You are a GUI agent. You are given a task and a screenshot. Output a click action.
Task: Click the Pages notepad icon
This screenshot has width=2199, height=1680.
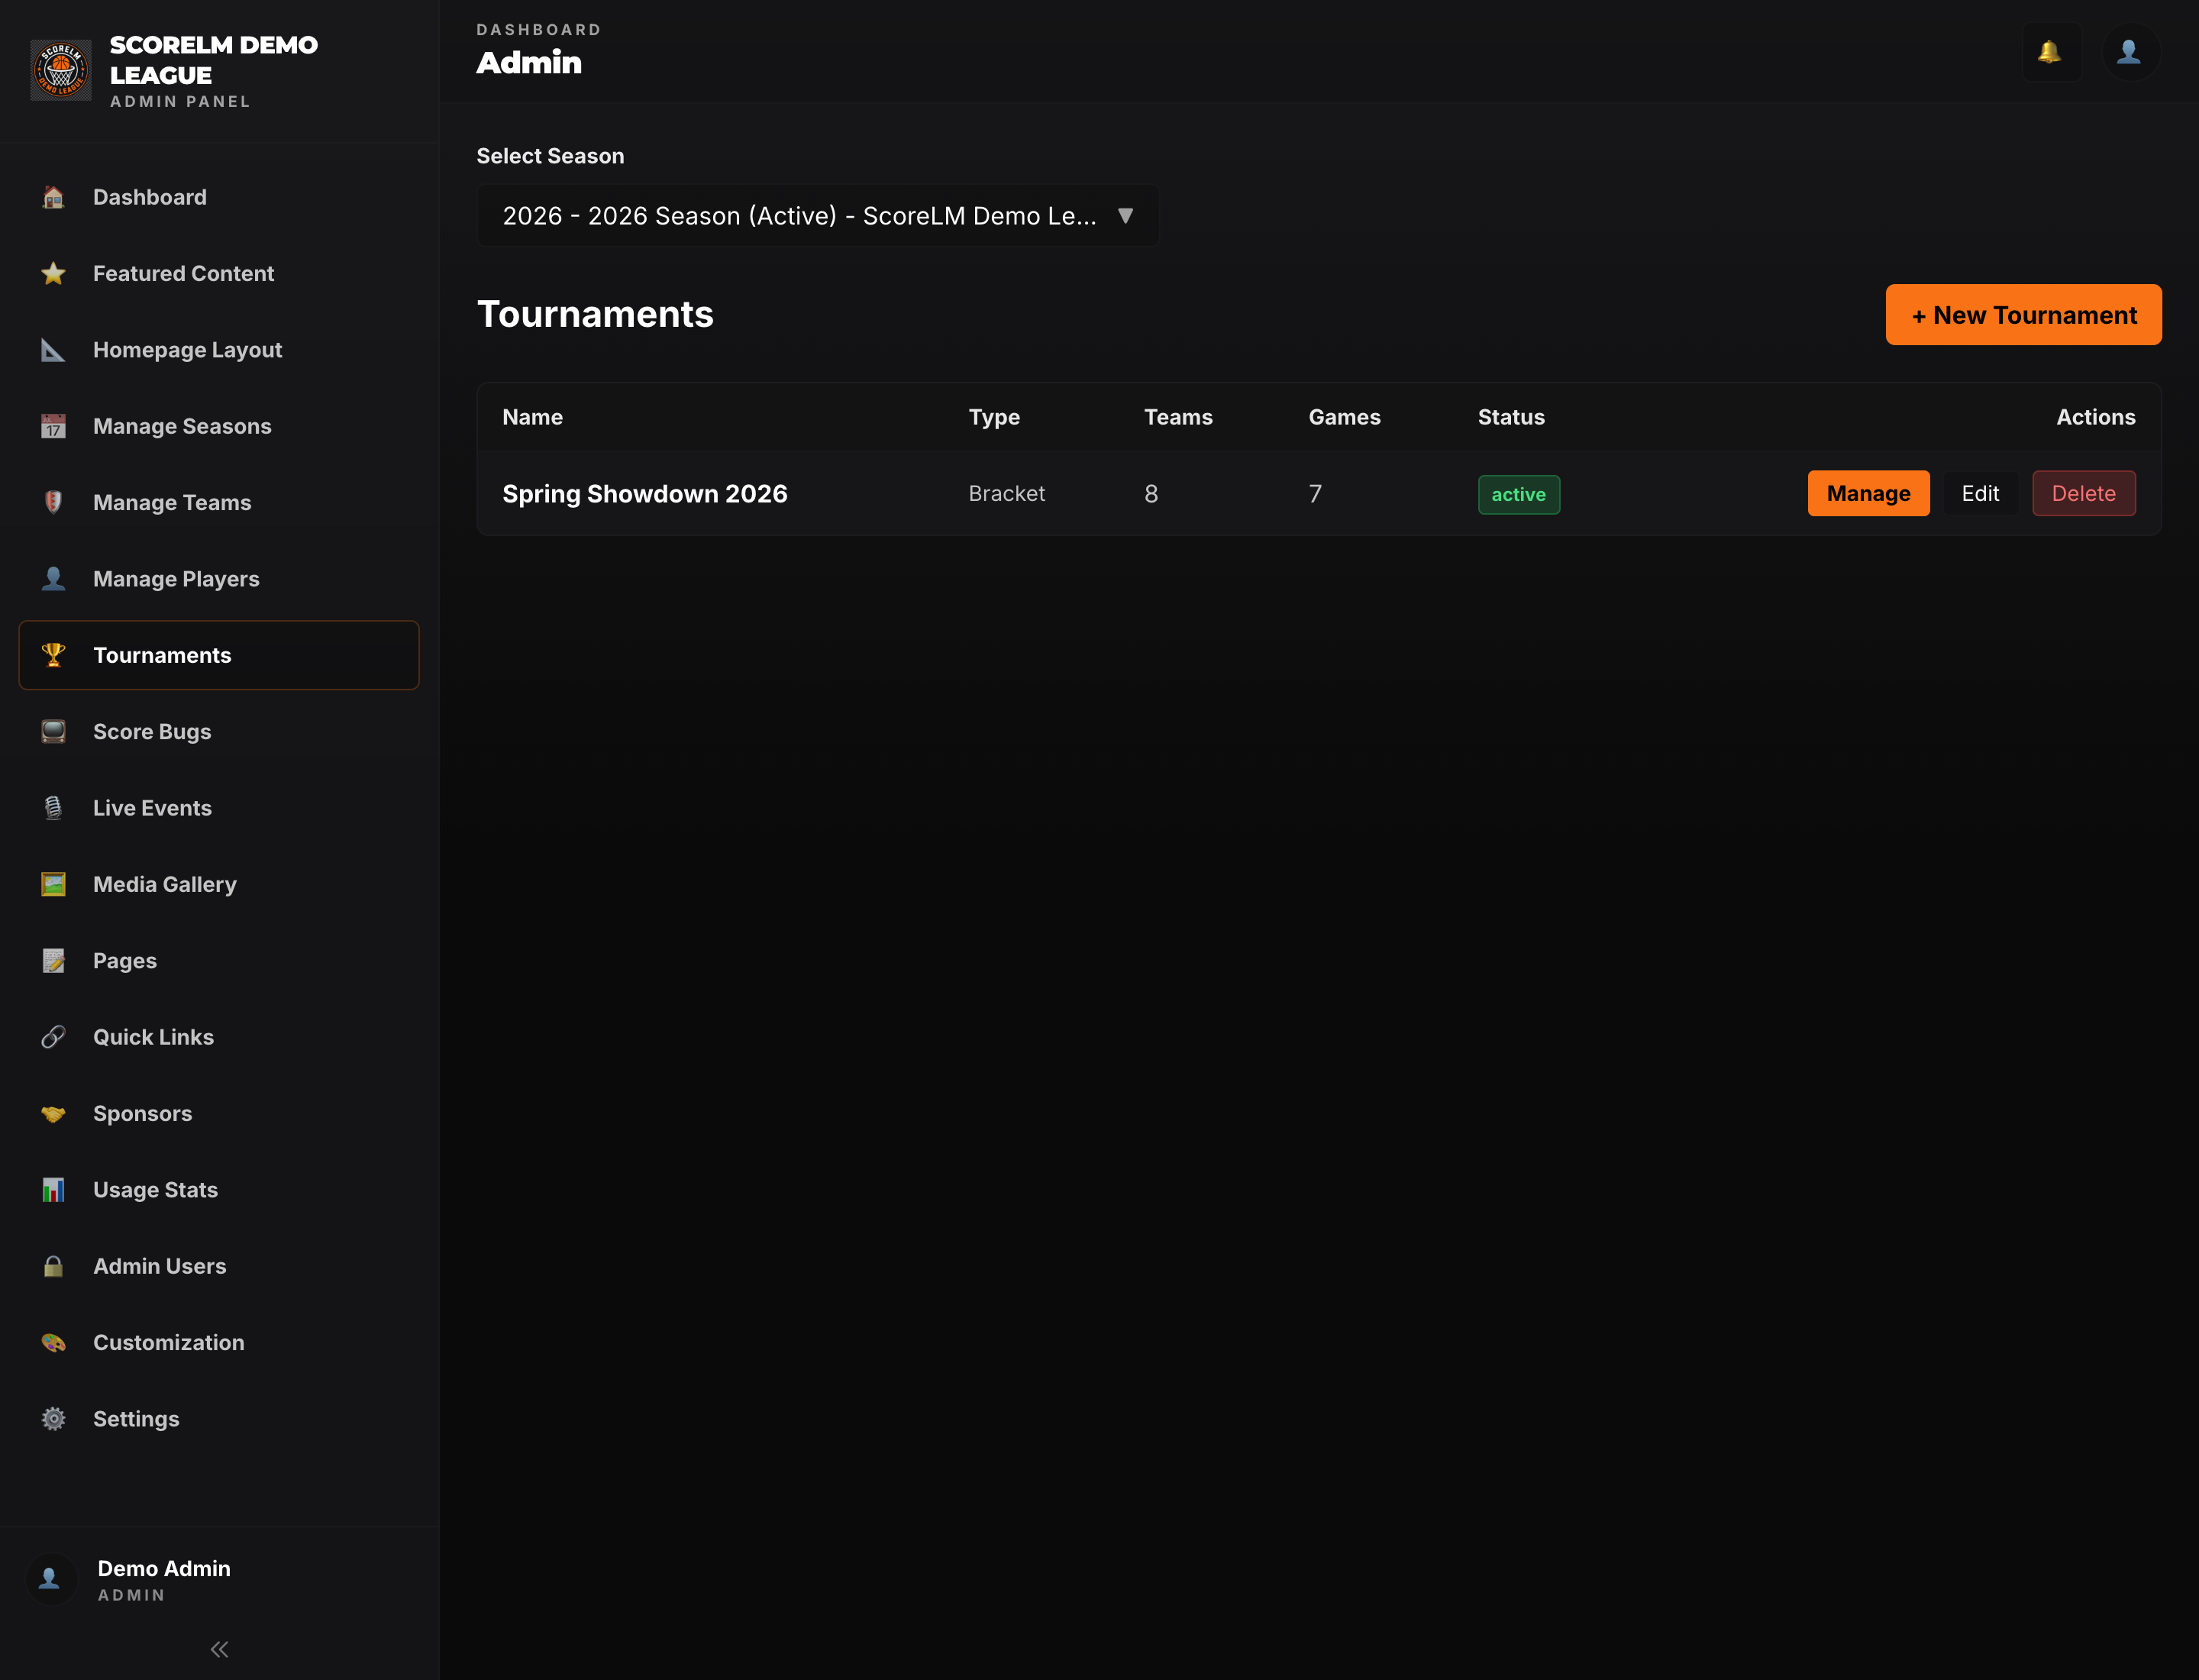53,960
